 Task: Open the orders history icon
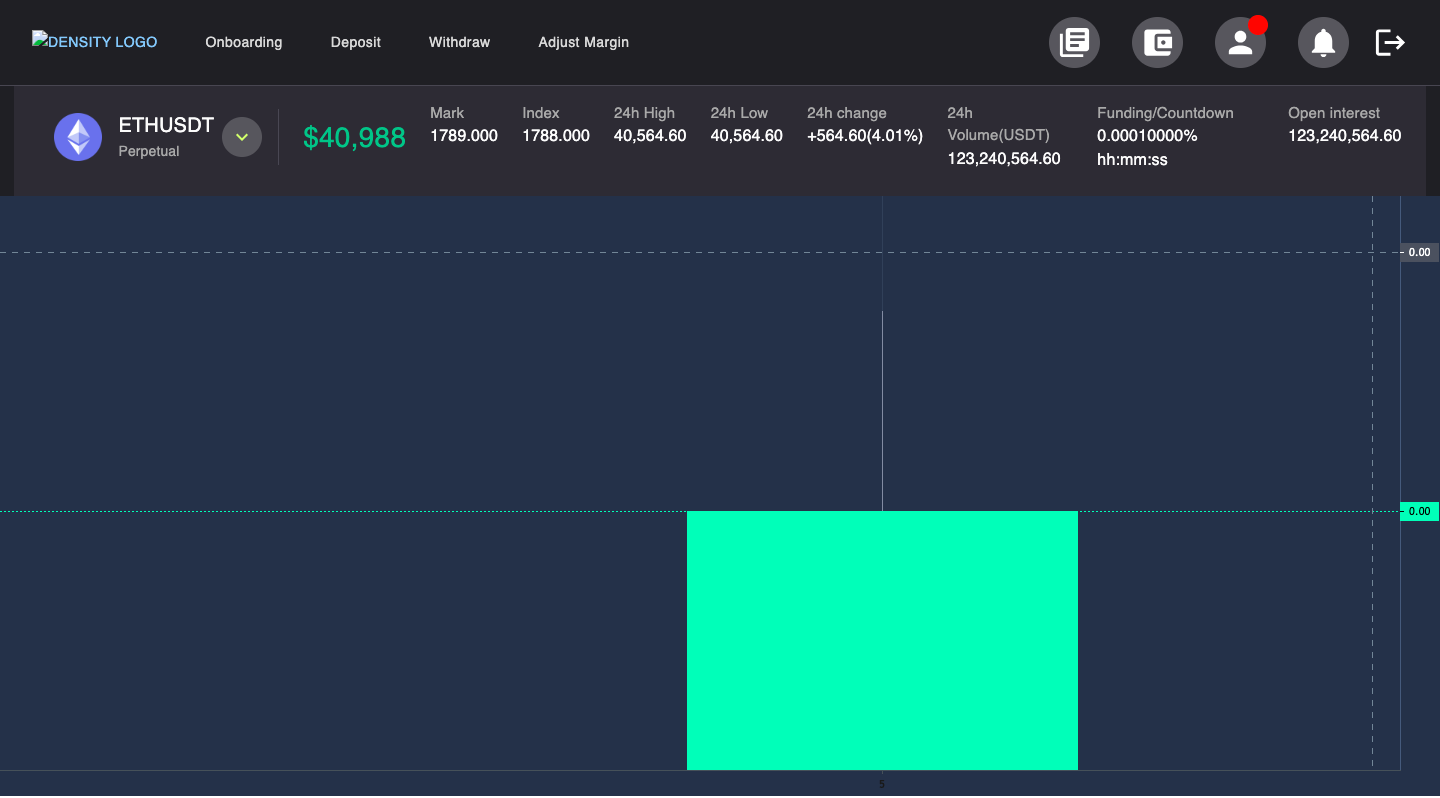coord(1074,42)
